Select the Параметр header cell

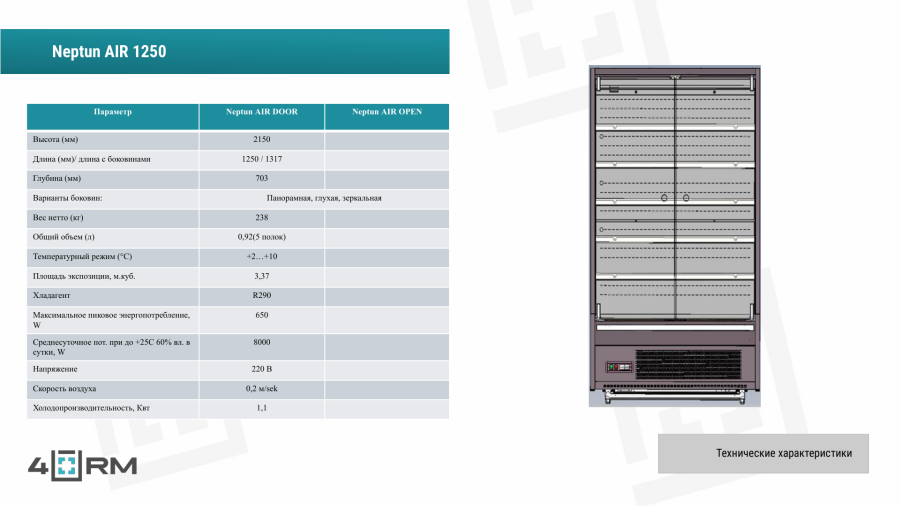click(112, 112)
